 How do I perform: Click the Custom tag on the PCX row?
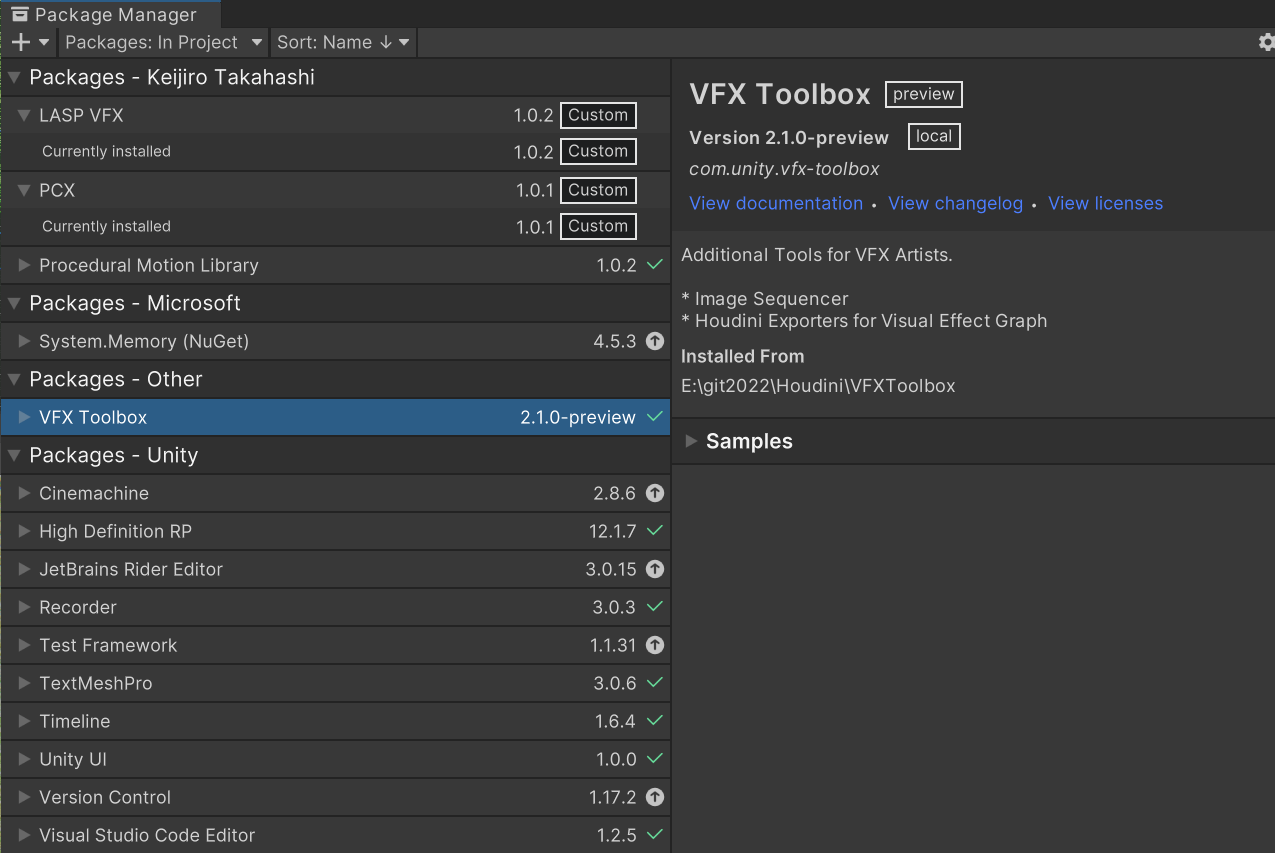click(x=598, y=190)
